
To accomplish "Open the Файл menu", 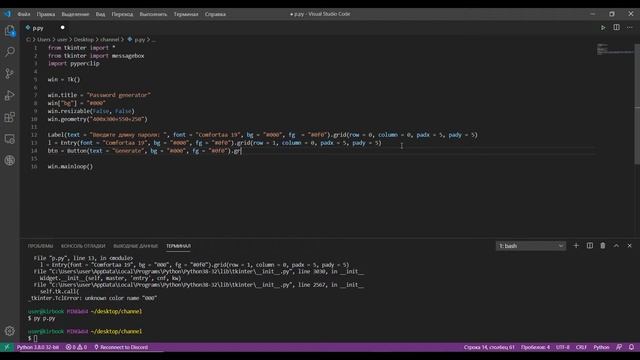I will (x=24, y=14).
